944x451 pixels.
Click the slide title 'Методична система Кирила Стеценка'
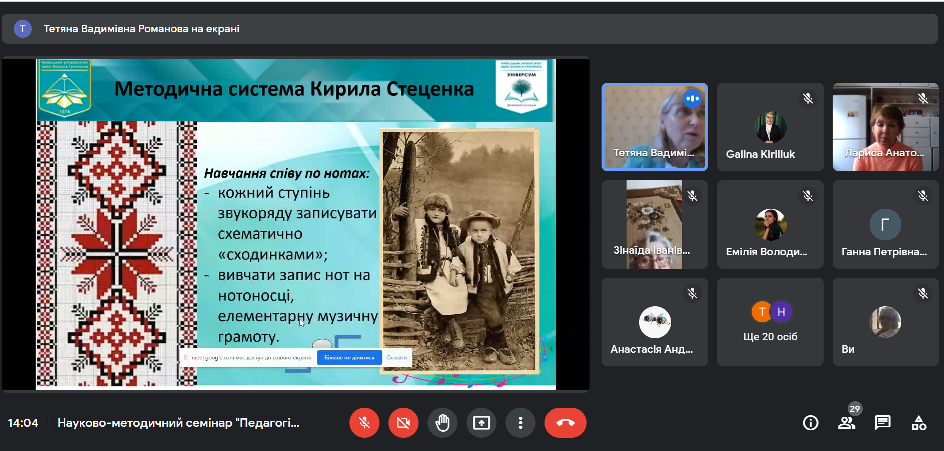tap(294, 89)
